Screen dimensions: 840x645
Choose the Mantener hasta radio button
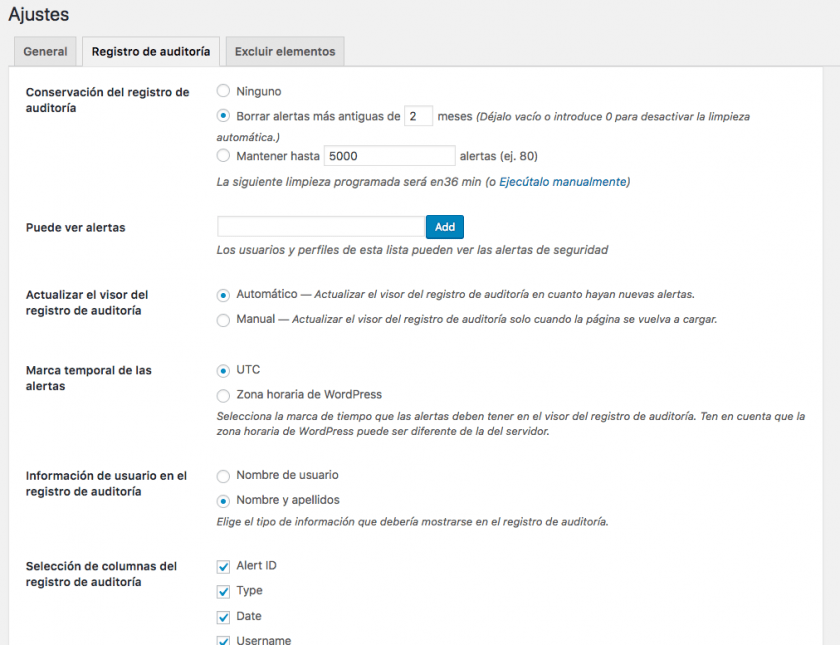coord(224,155)
